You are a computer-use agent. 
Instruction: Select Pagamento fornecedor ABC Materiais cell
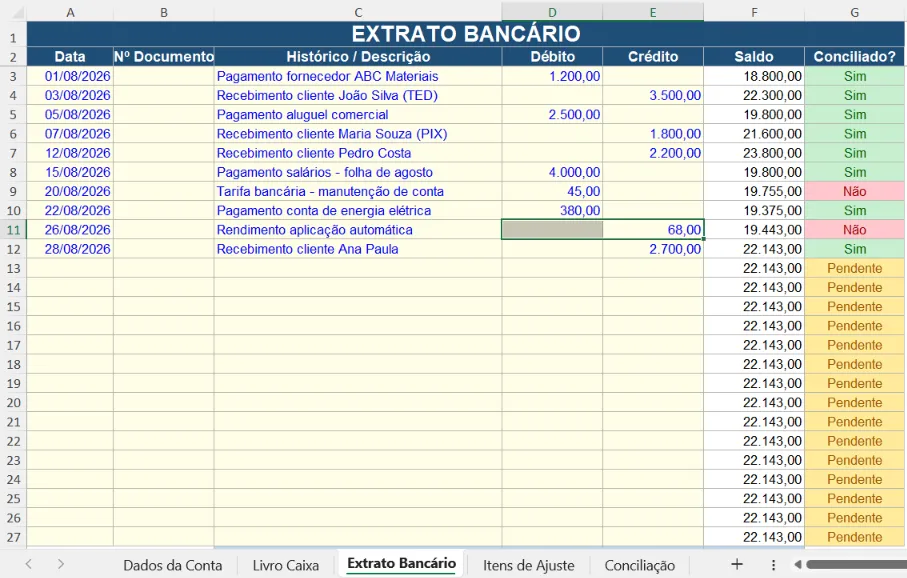tap(358, 76)
